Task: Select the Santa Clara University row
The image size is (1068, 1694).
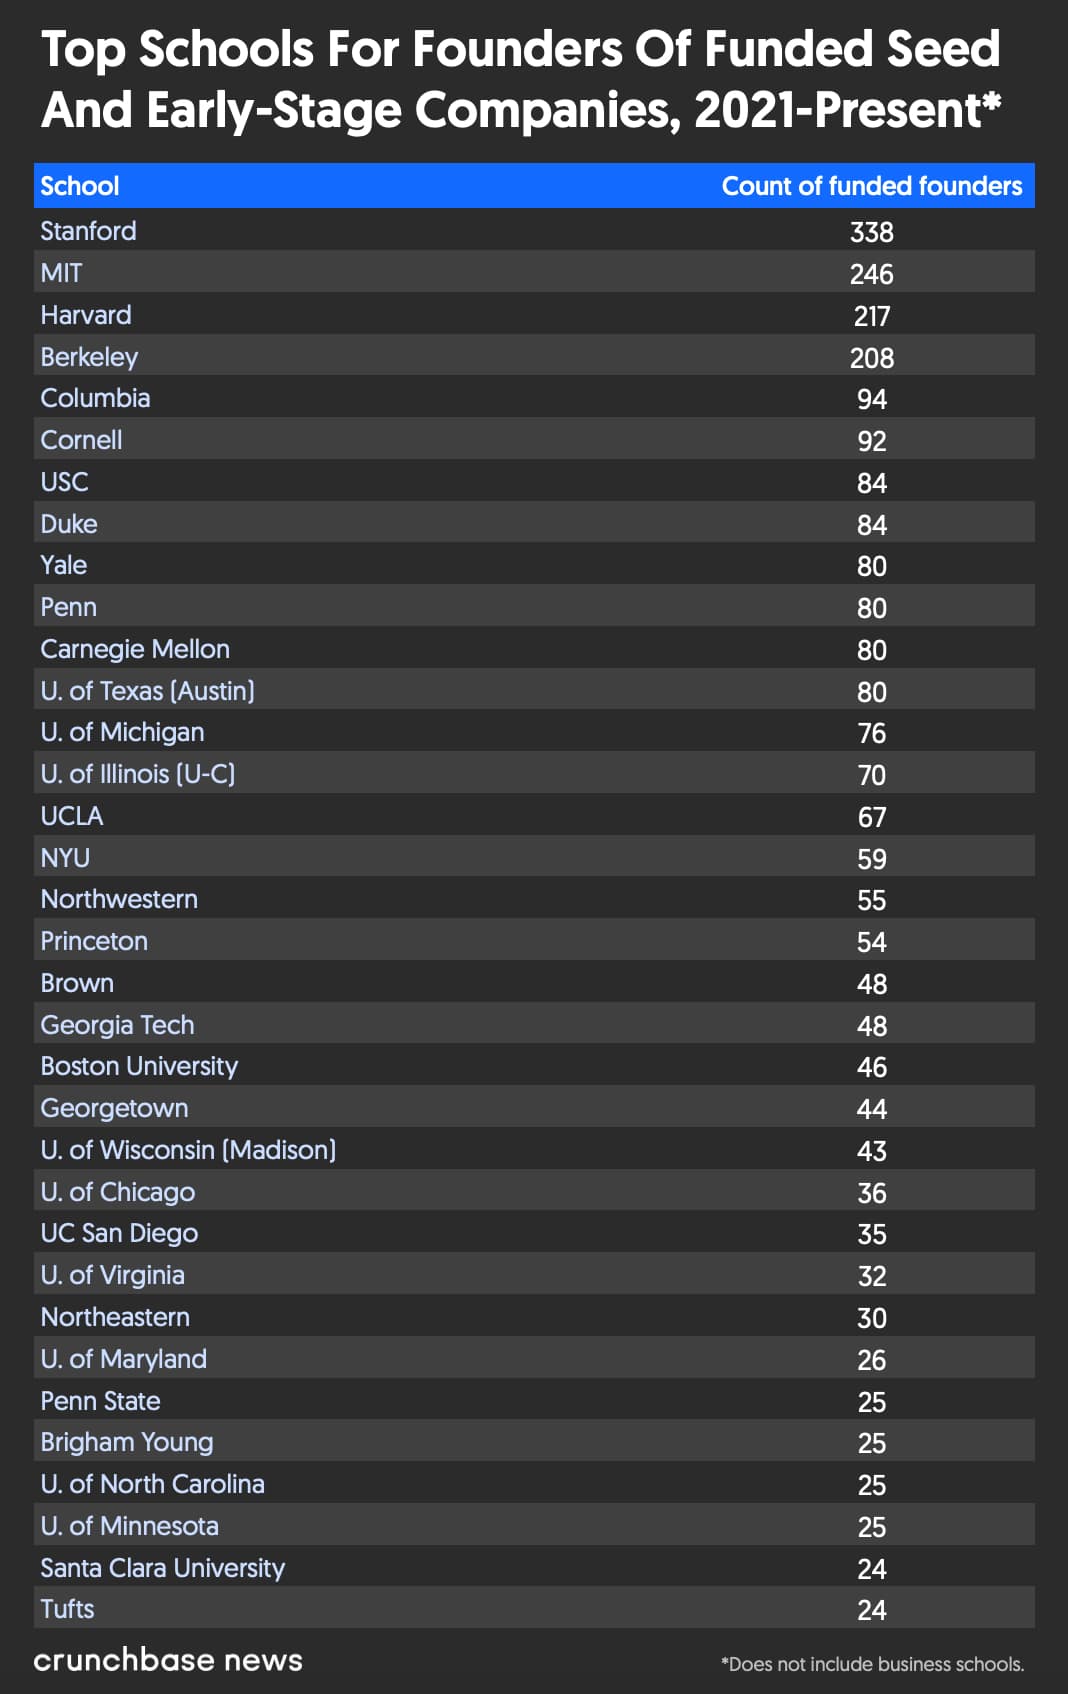Action: [x=162, y=1568]
